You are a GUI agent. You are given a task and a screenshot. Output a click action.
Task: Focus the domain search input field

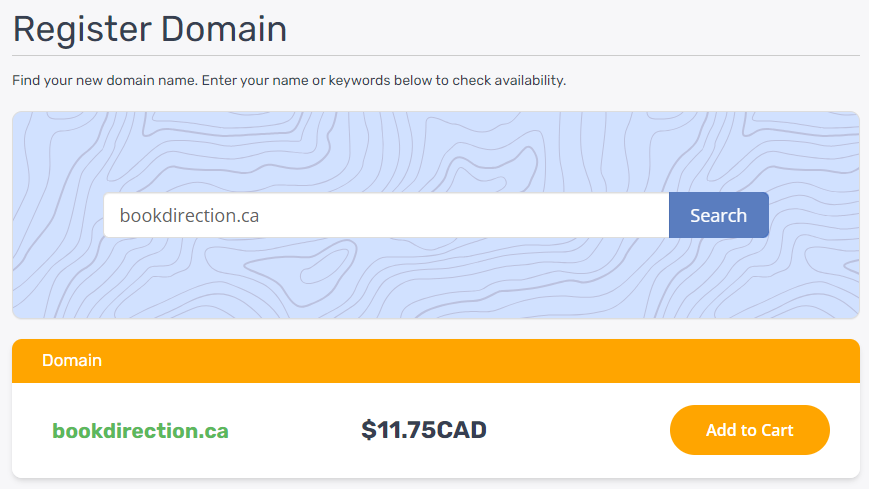pyautogui.click(x=386, y=215)
